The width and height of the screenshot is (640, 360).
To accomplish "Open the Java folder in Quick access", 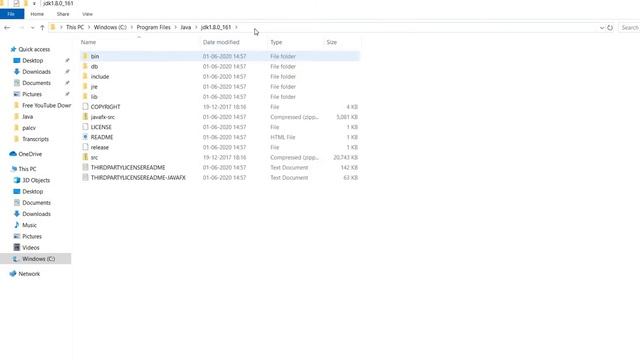I will [27, 116].
